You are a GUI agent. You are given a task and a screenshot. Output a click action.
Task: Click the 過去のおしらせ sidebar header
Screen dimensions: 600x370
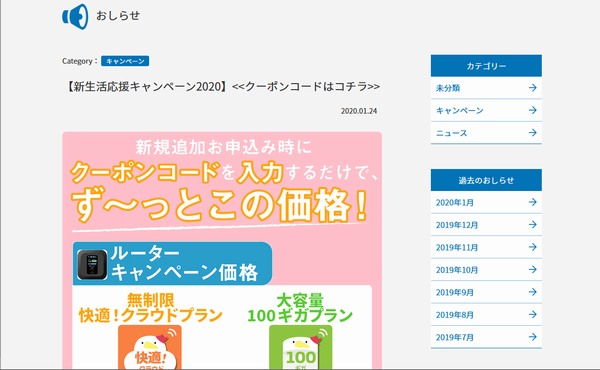(x=486, y=180)
